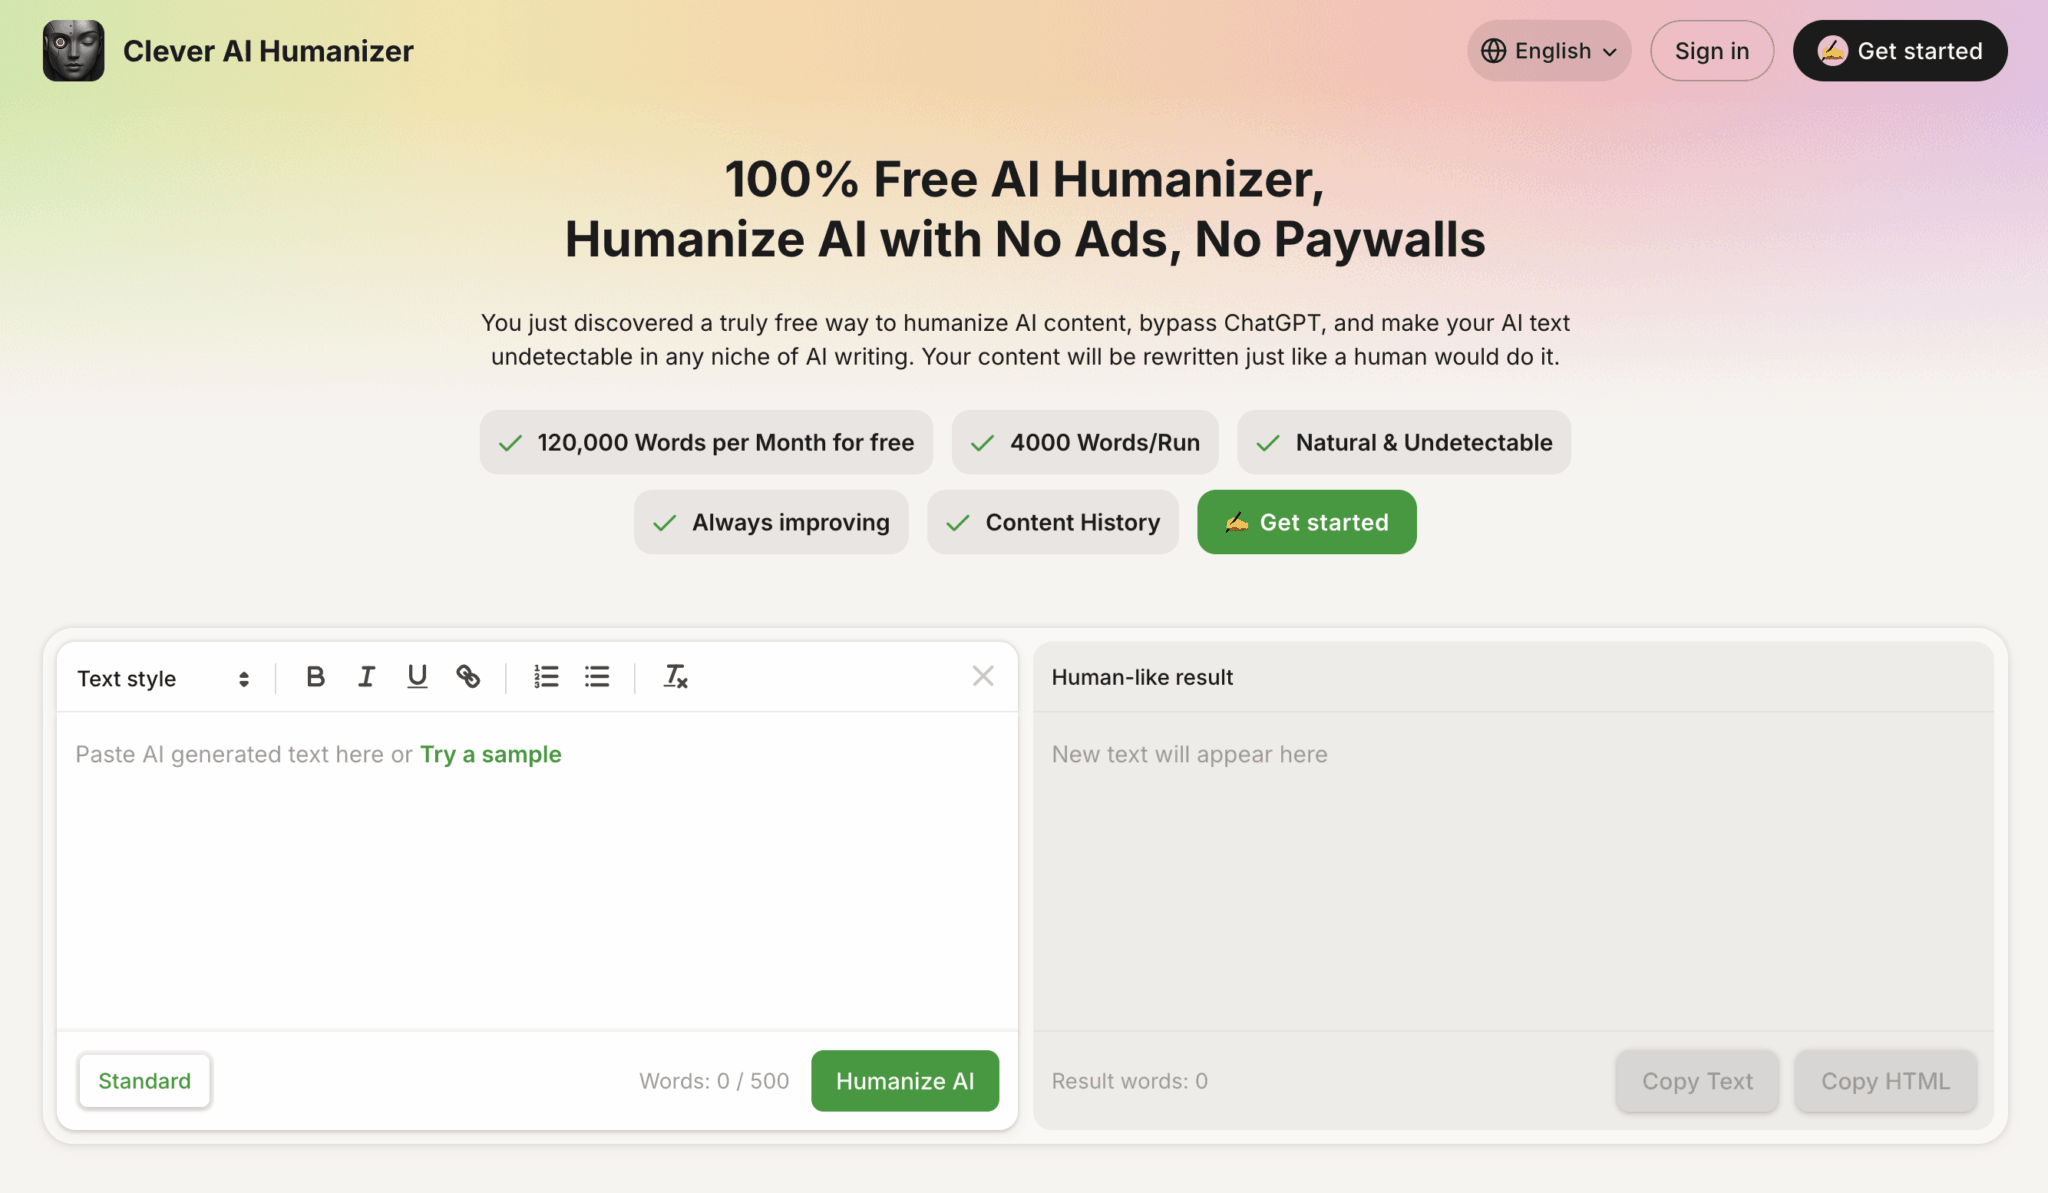
Task: Apply italic formatting
Action: 366,676
